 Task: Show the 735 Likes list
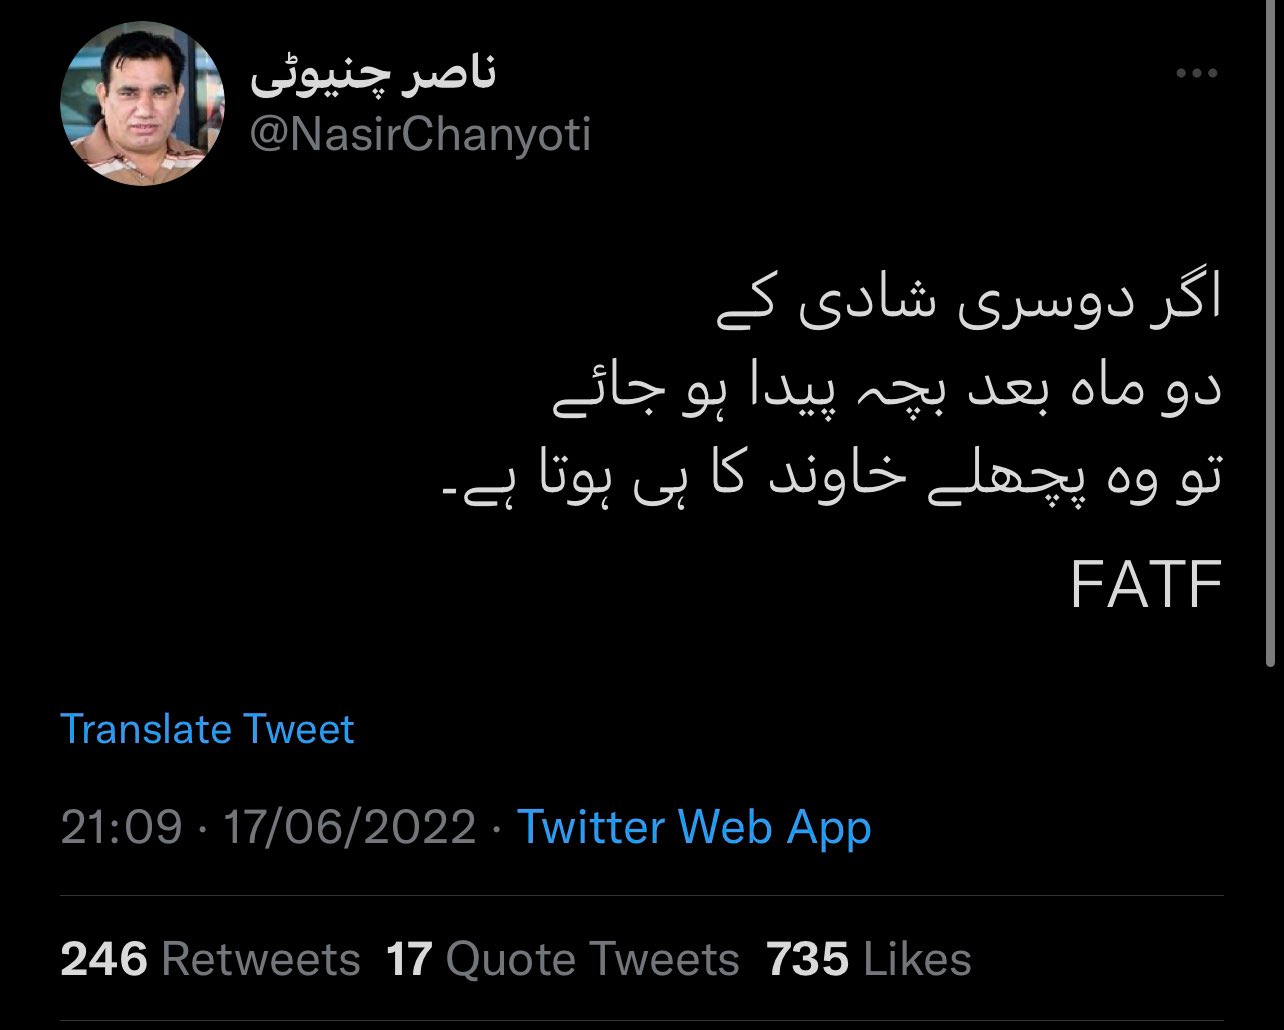(x=869, y=960)
